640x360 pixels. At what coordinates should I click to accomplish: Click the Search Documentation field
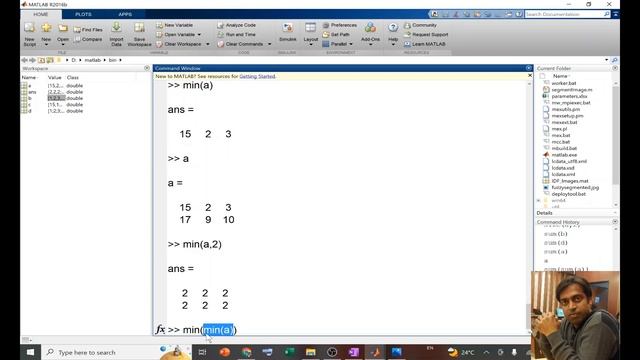[x=563, y=14]
